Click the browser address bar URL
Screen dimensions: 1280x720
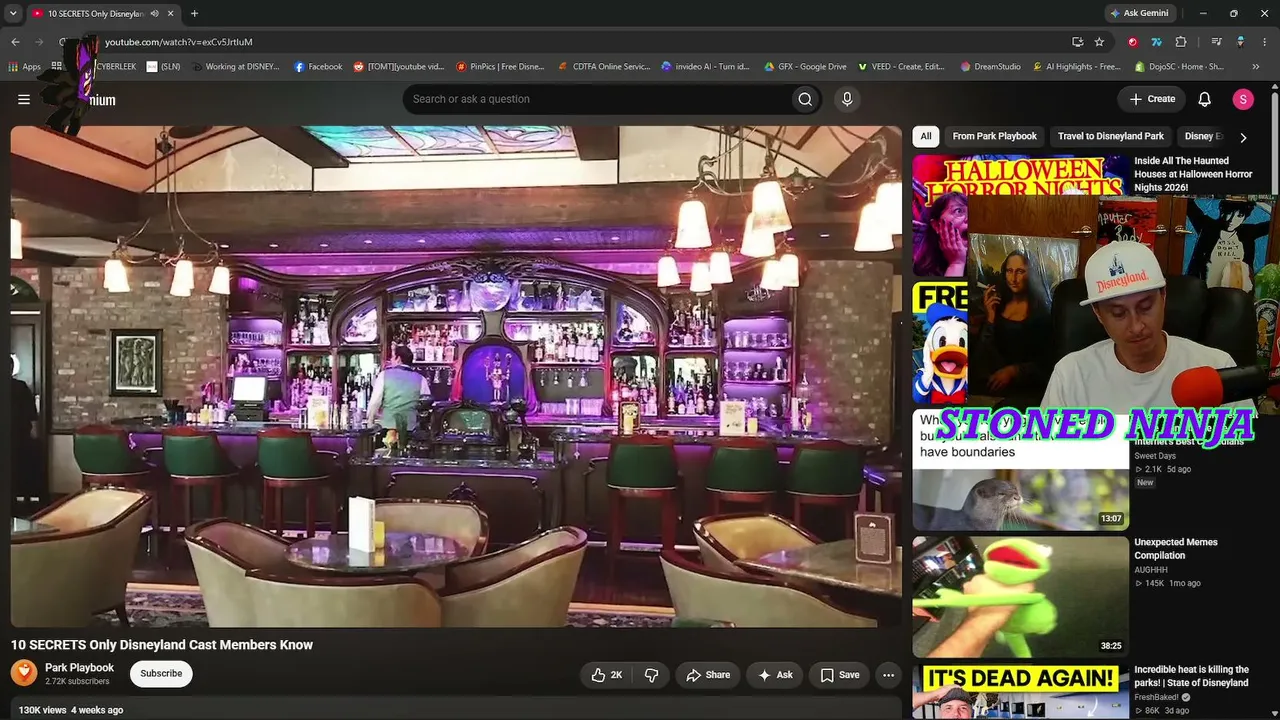[179, 42]
